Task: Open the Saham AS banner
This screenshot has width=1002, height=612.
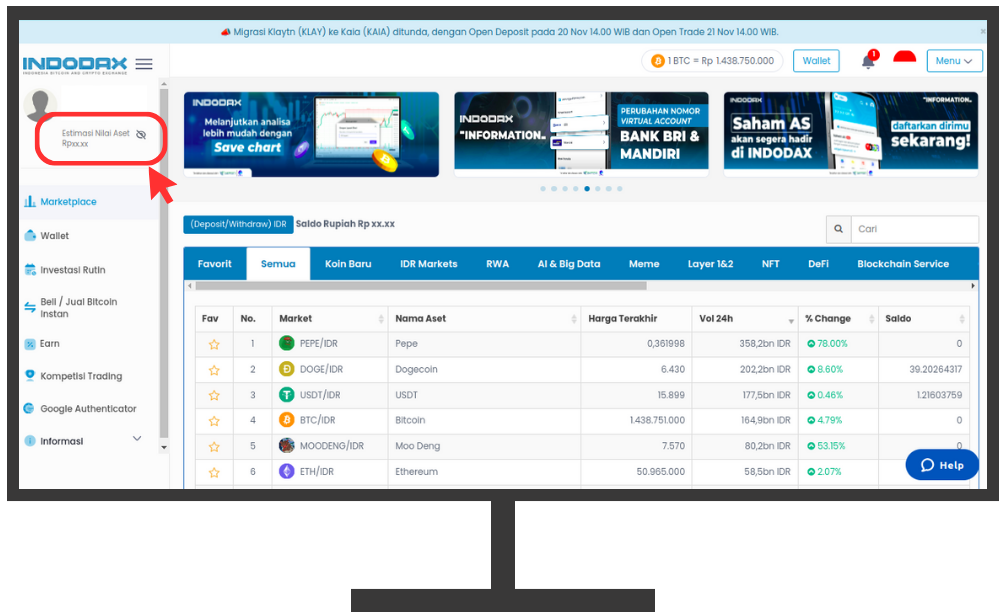Action: coord(851,135)
